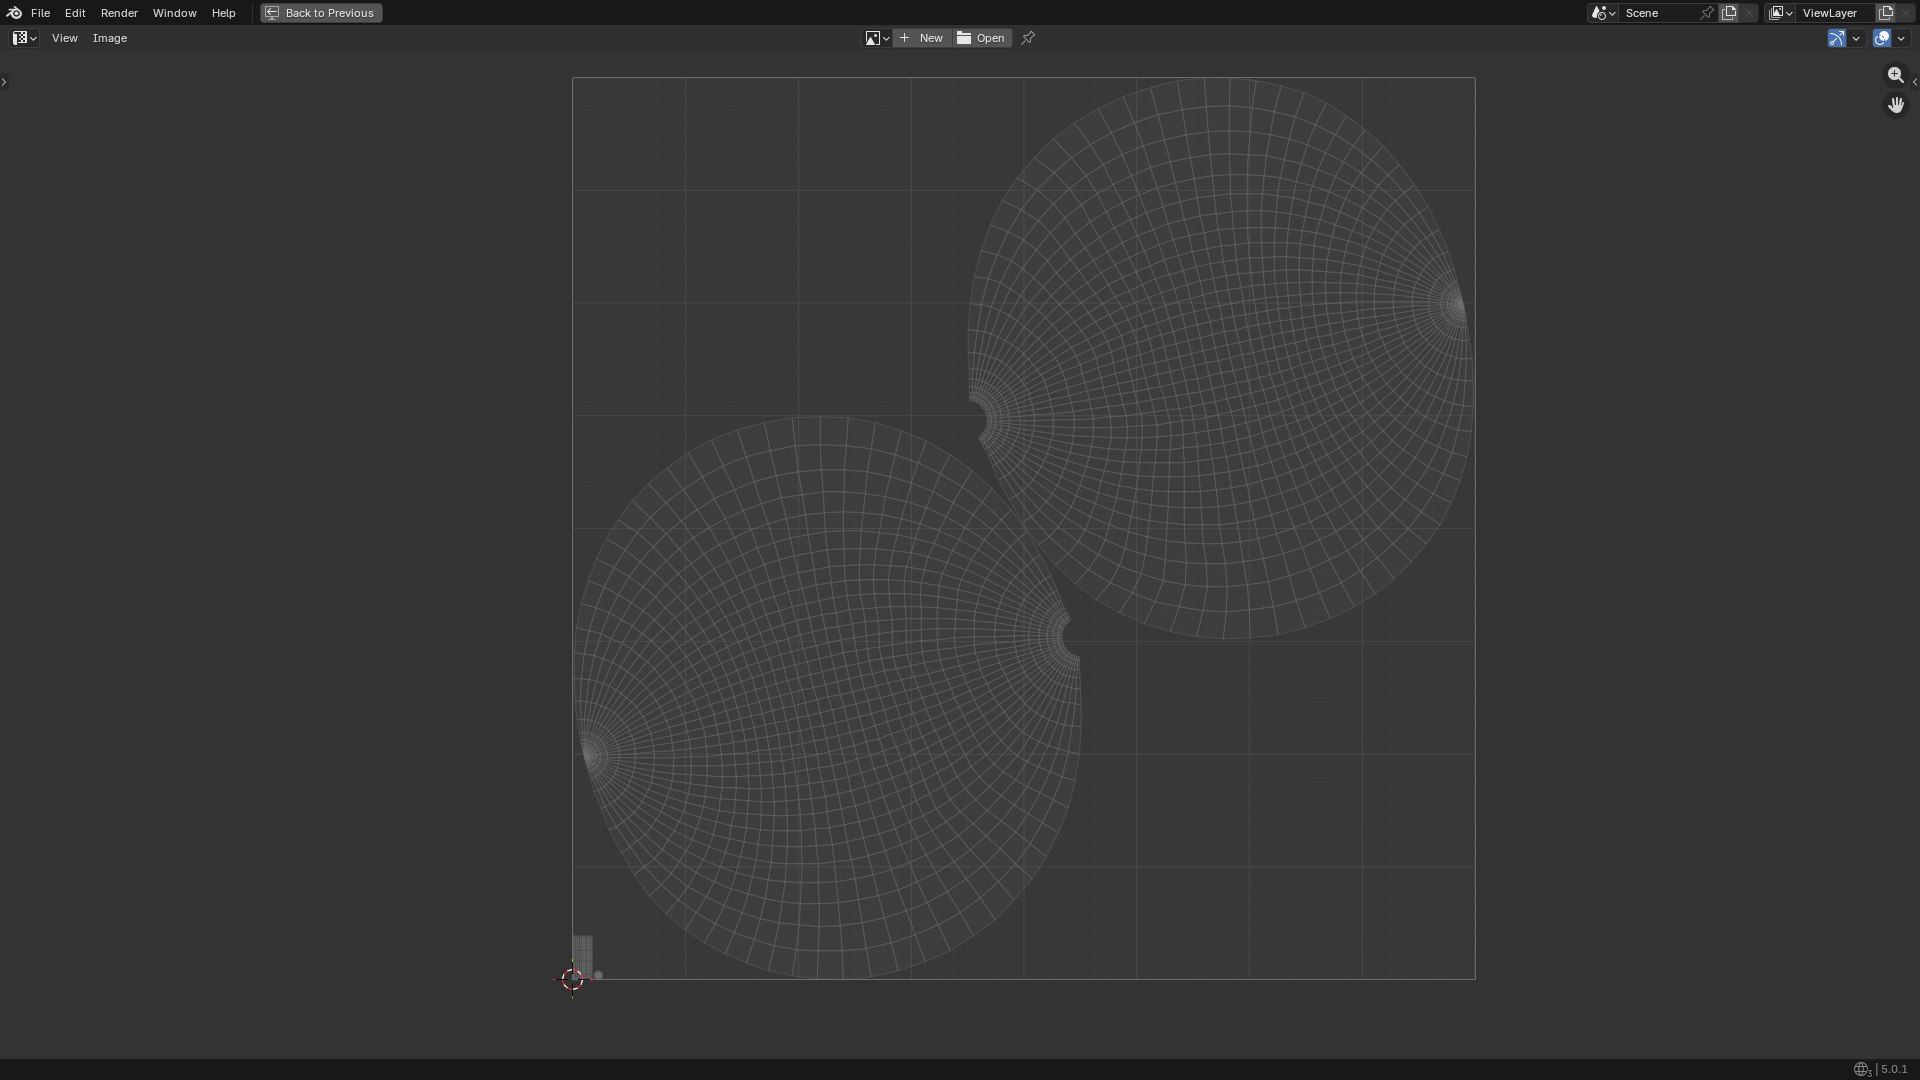1920x1080 pixels.
Task: Expand the left toolbar region arrow
Action: point(4,82)
